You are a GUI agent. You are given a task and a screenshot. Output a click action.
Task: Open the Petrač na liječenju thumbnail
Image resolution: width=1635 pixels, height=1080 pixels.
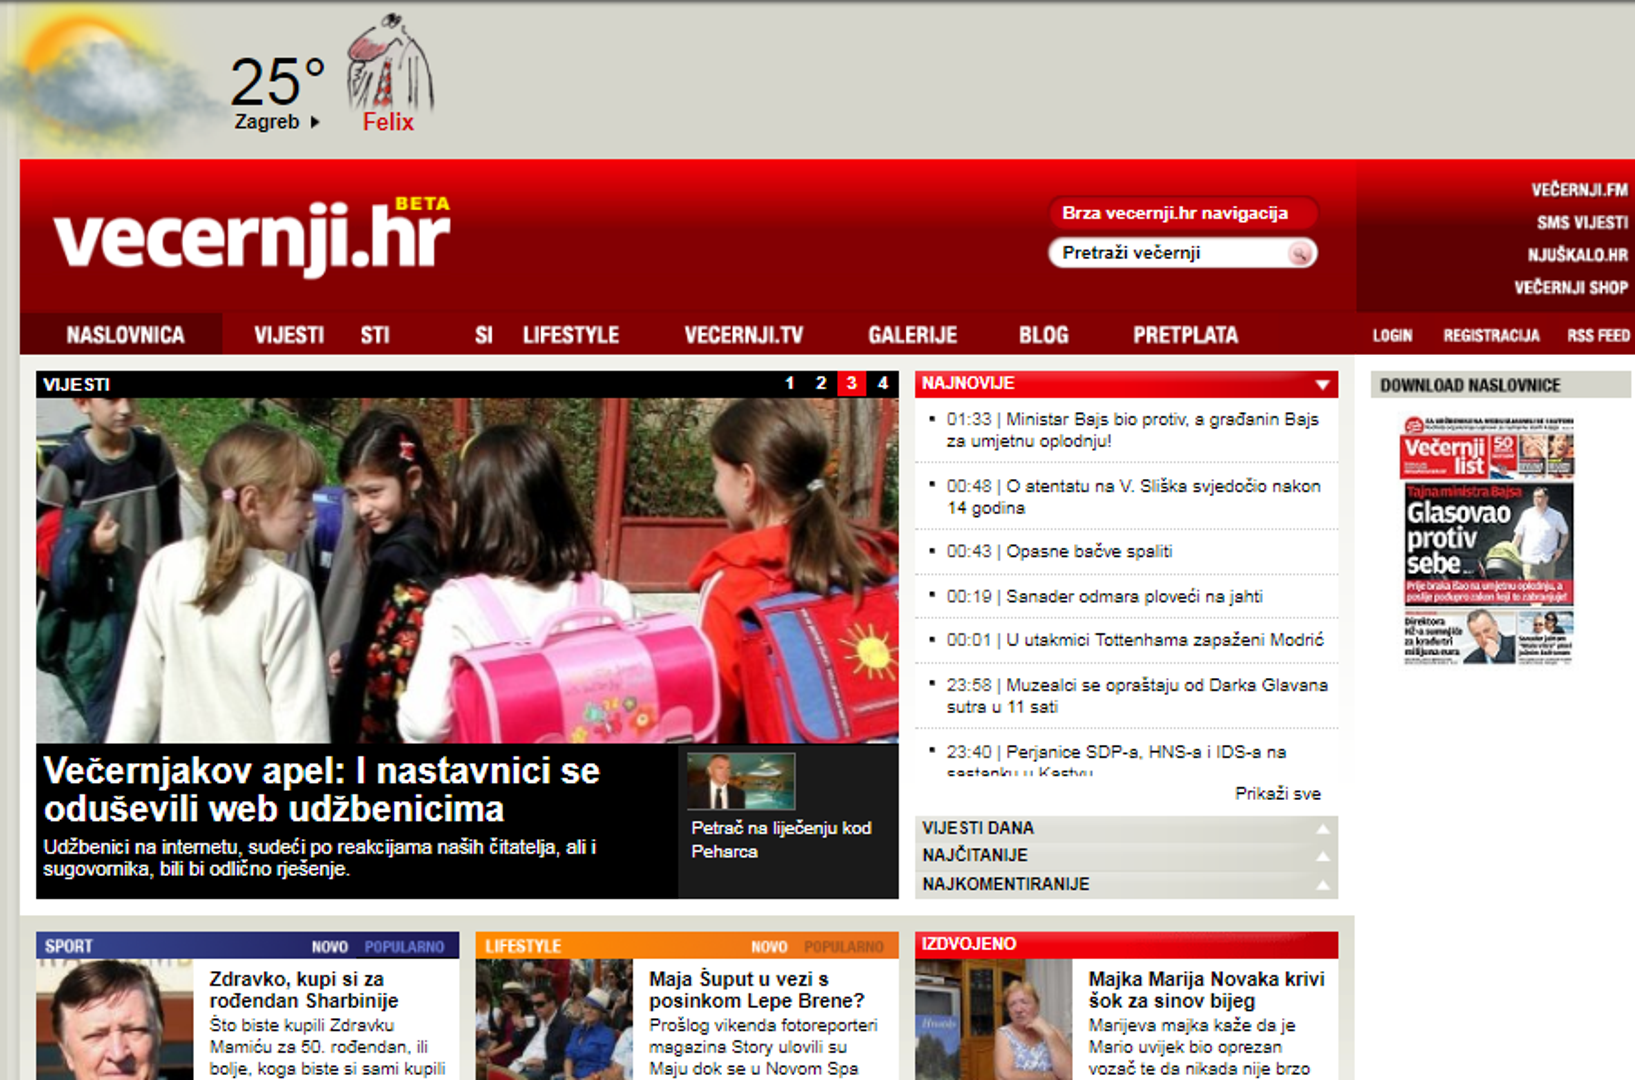click(x=741, y=781)
